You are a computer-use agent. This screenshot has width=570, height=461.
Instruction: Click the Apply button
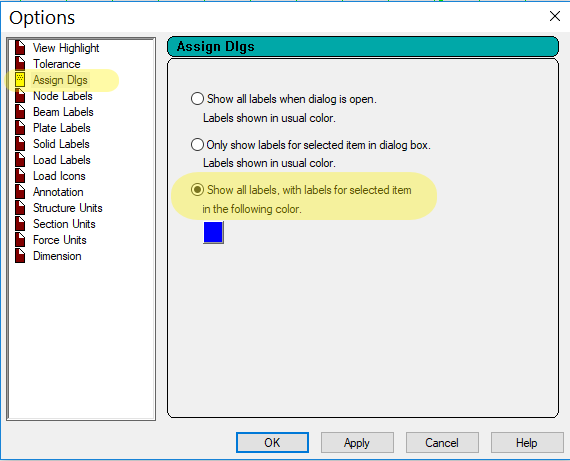point(357,442)
